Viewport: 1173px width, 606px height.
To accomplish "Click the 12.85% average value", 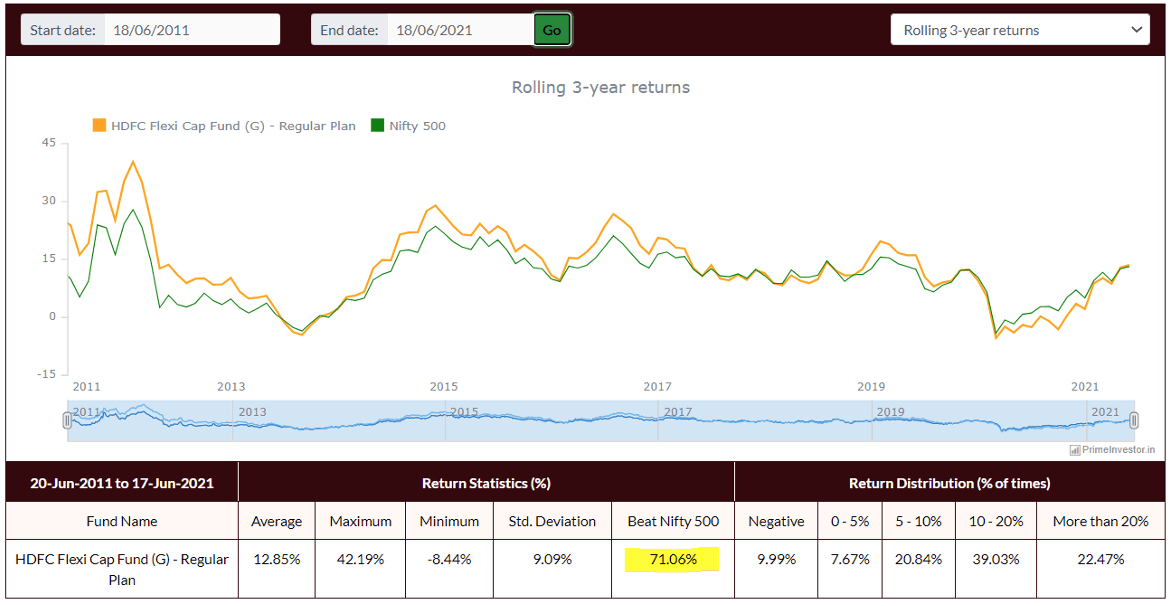I will pyautogui.click(x=277, y=560).
